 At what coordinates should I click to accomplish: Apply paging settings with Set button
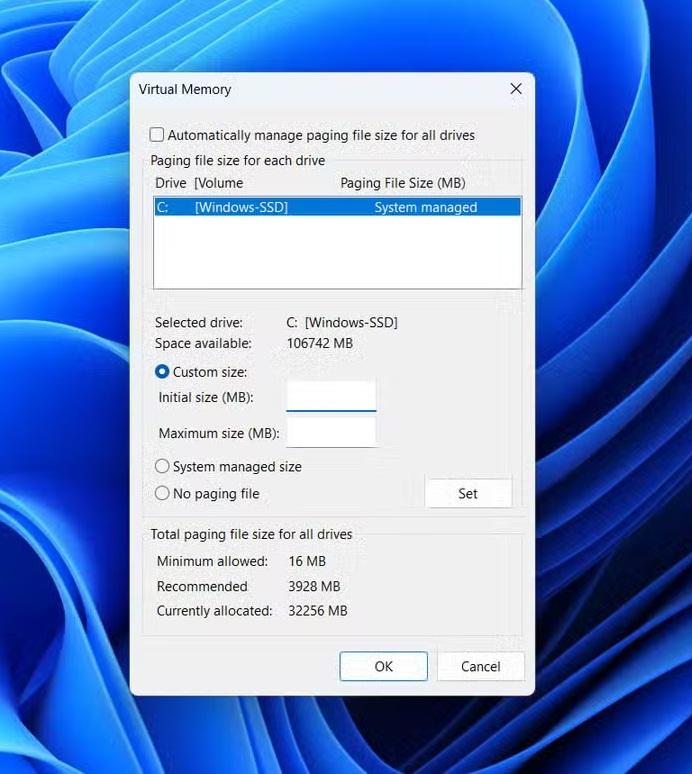coord(468,493)
